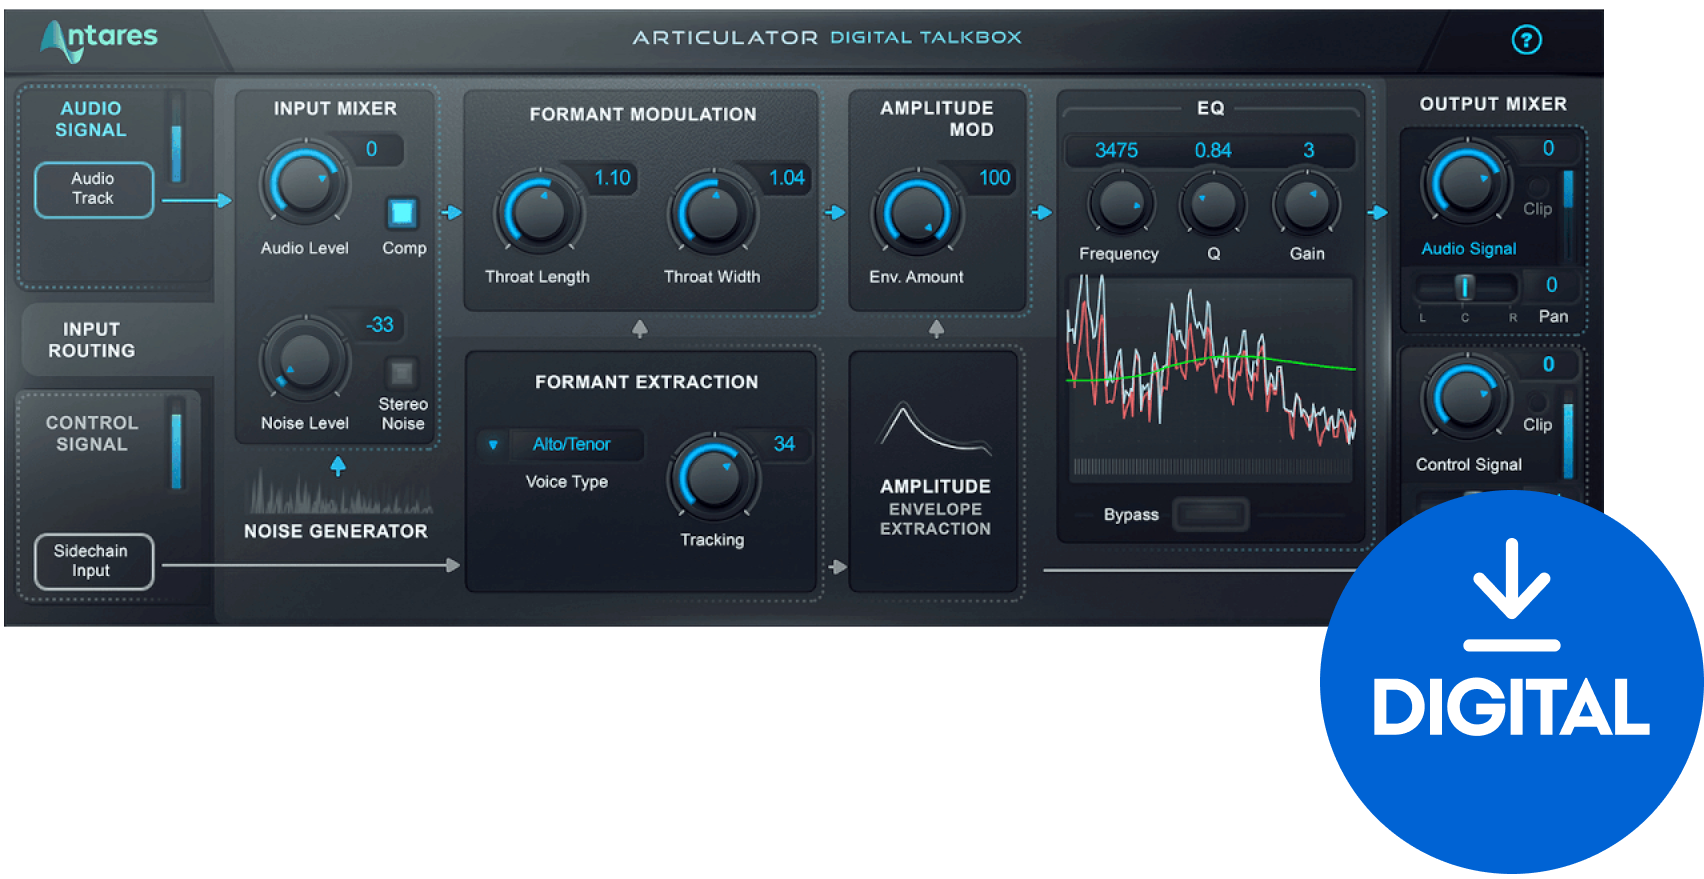Click the Env. Amount value 100

pos(994,178)
